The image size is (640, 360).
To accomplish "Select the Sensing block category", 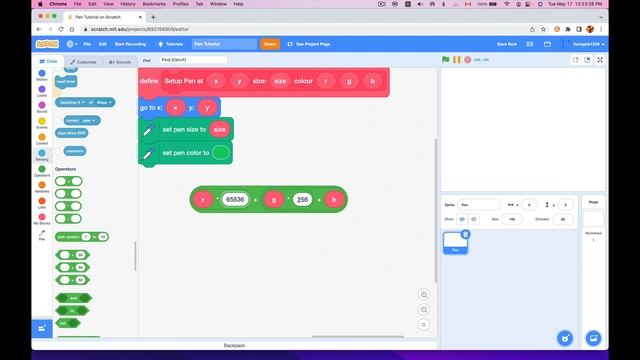I will 42,155.
